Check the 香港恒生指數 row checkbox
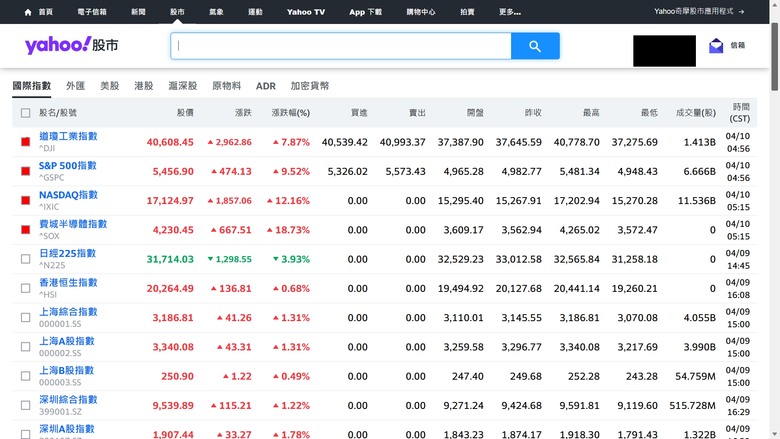780x439 pixels. 25,288
